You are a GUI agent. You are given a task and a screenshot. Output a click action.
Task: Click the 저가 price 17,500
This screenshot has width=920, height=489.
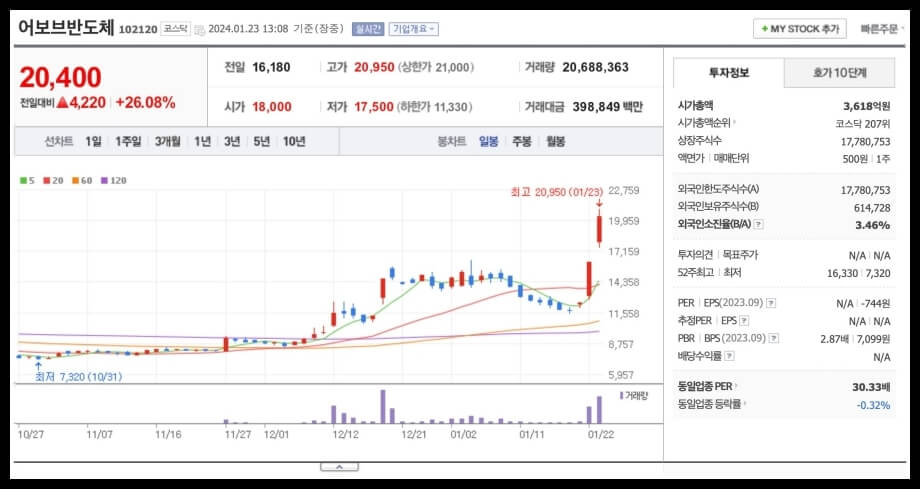pos(374,107)
